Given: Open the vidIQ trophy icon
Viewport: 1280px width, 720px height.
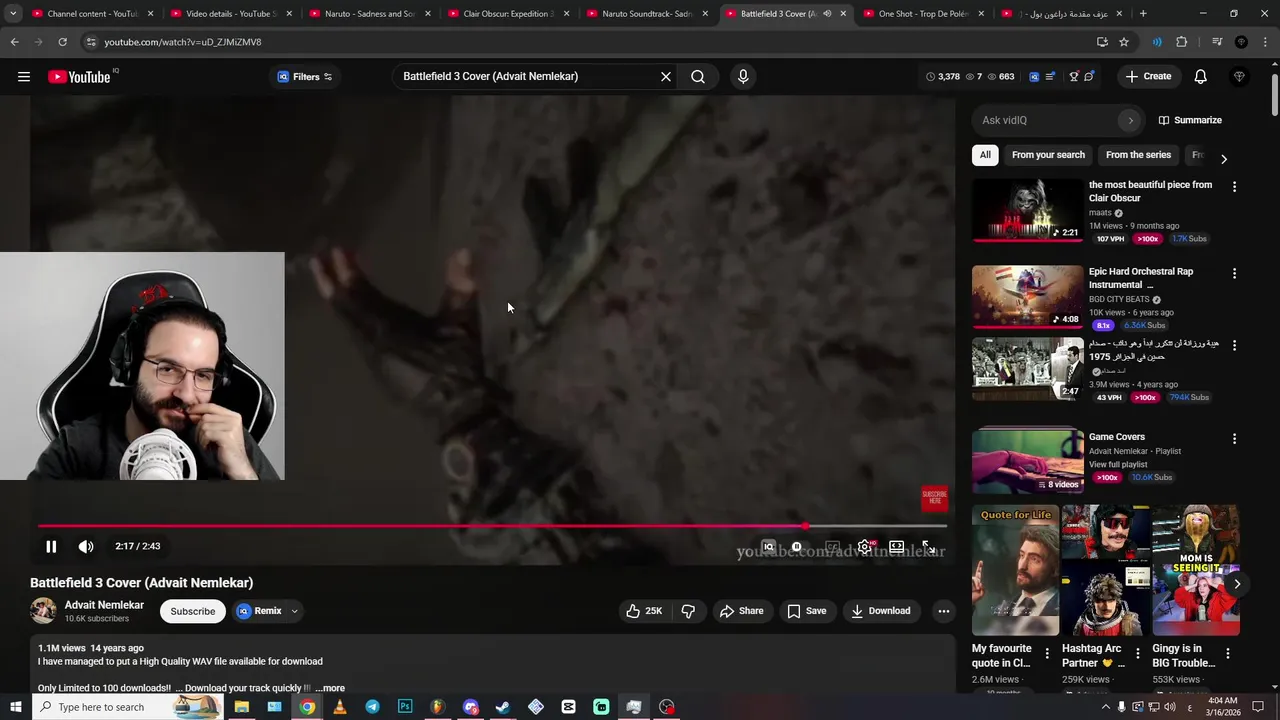Looking at the screenshot, I should (x=1074, y=77).
